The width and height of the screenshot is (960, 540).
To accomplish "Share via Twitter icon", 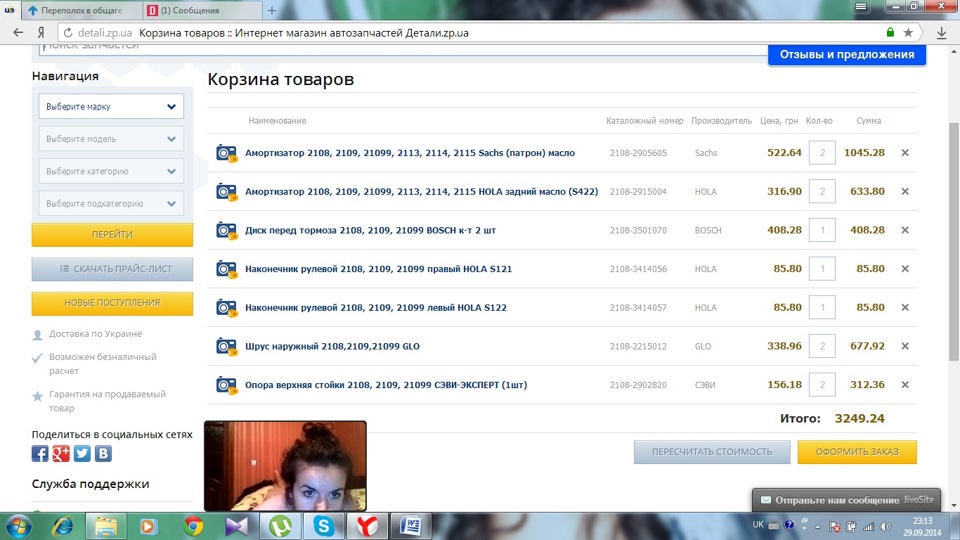I will click(82, 454).
